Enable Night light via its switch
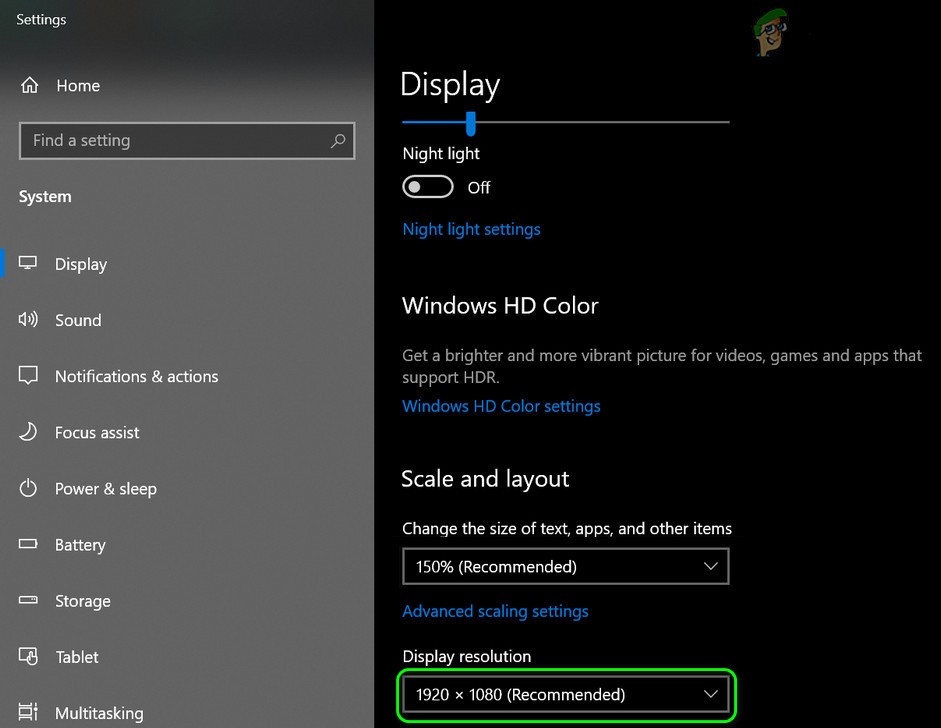 pos(427,187)
